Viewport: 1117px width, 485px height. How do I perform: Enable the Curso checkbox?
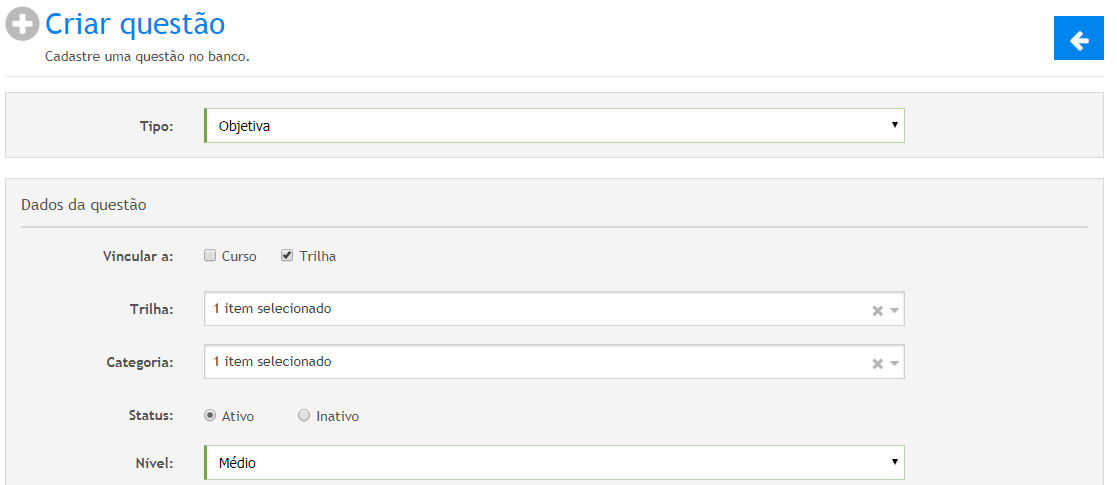click(210, 256)
